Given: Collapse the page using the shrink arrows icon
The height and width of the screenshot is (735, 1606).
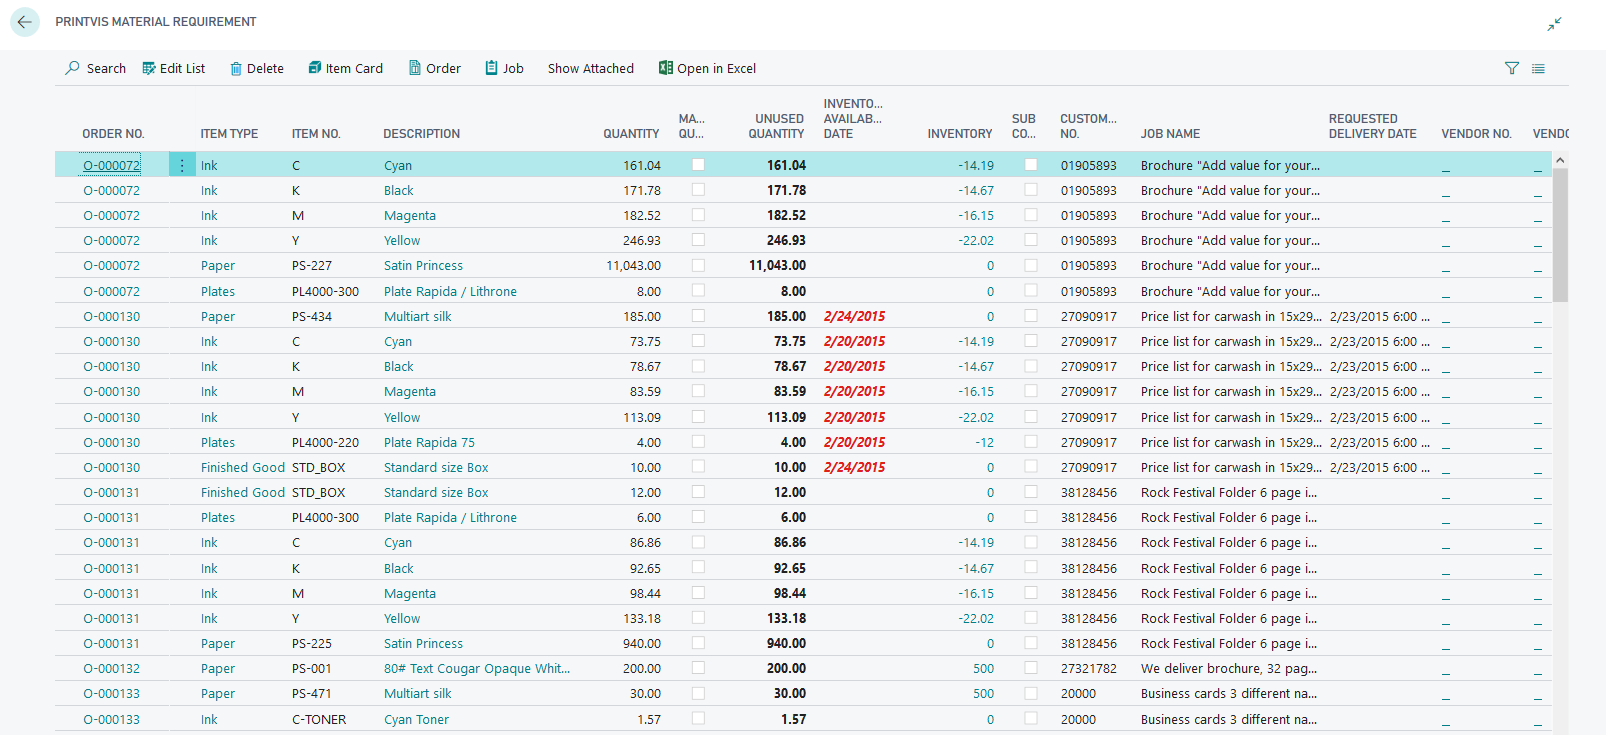Looking at the screenshot, I should tap(1554, 23).
